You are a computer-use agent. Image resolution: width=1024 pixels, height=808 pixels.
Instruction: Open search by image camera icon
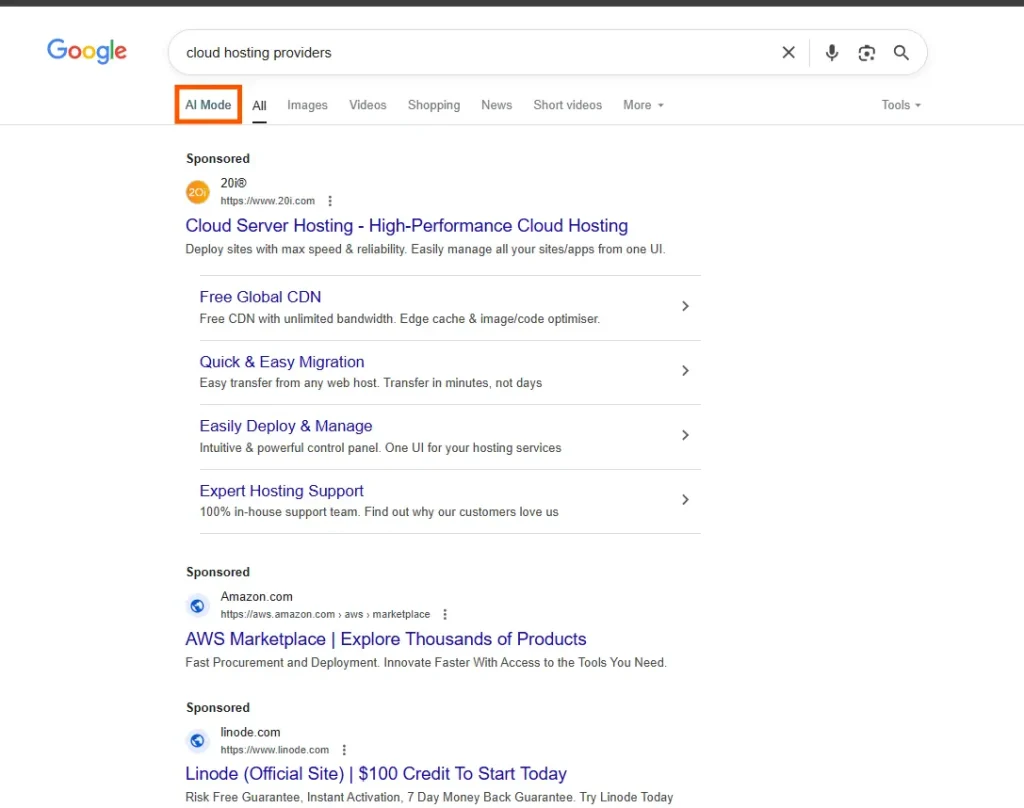[x=867, y=53]
